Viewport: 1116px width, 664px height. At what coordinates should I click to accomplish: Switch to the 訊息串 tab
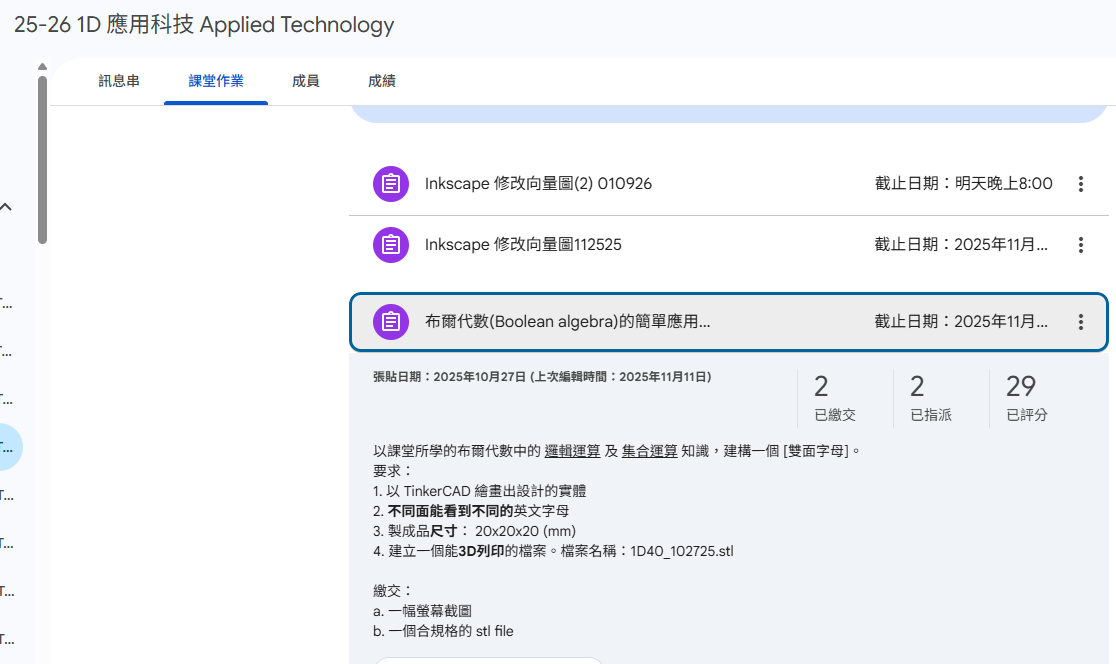[x=119, y=81]
